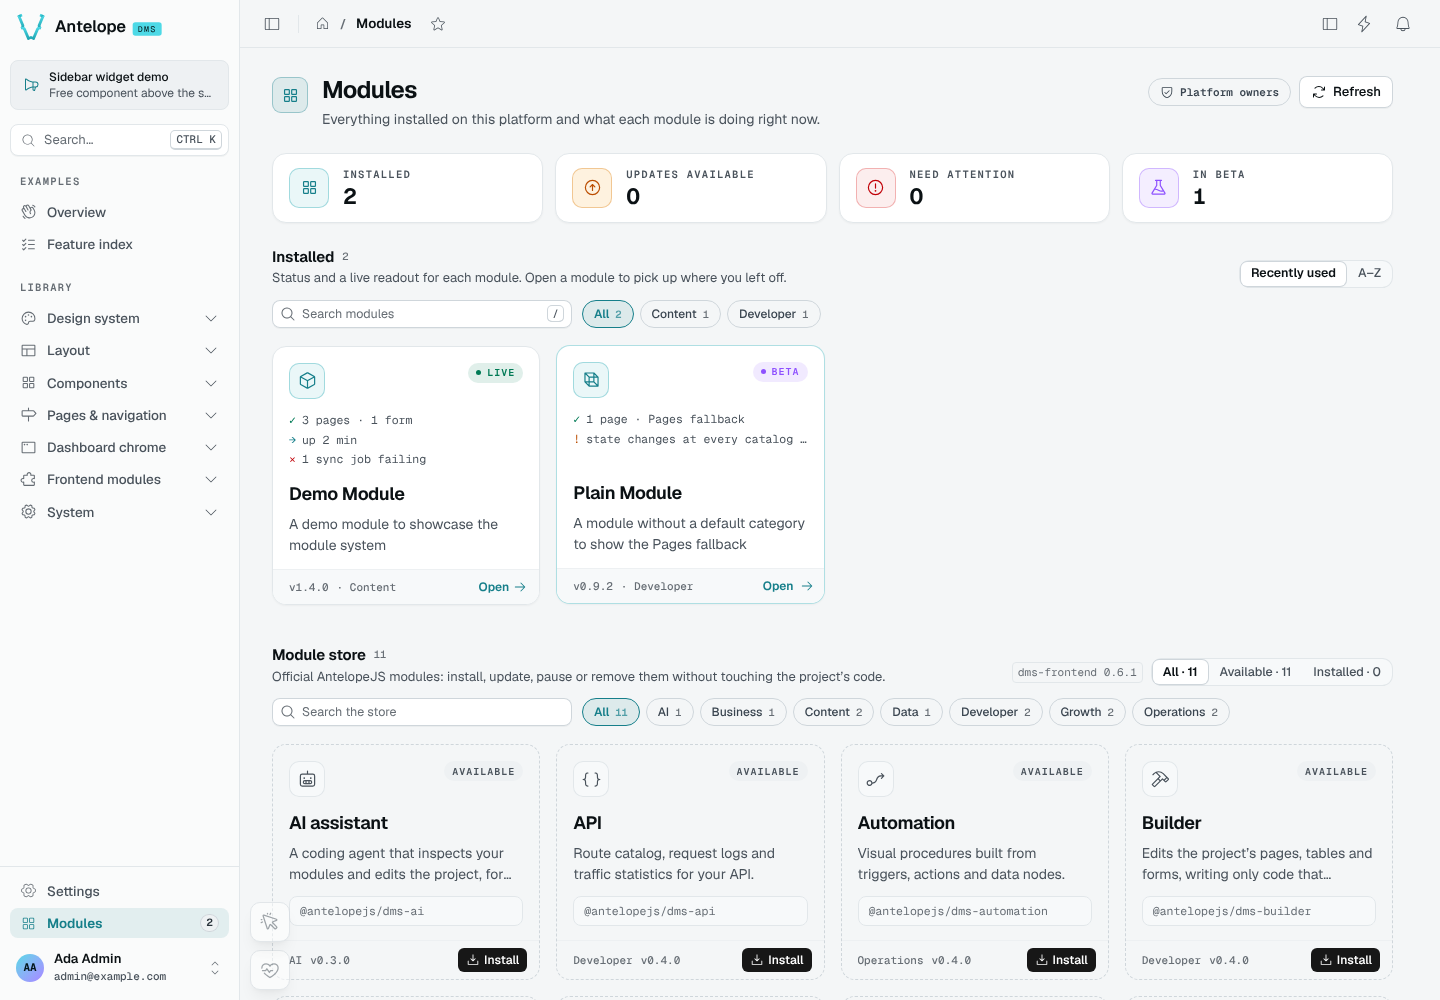Star the Modules page as favorite

tap(438, 24)
